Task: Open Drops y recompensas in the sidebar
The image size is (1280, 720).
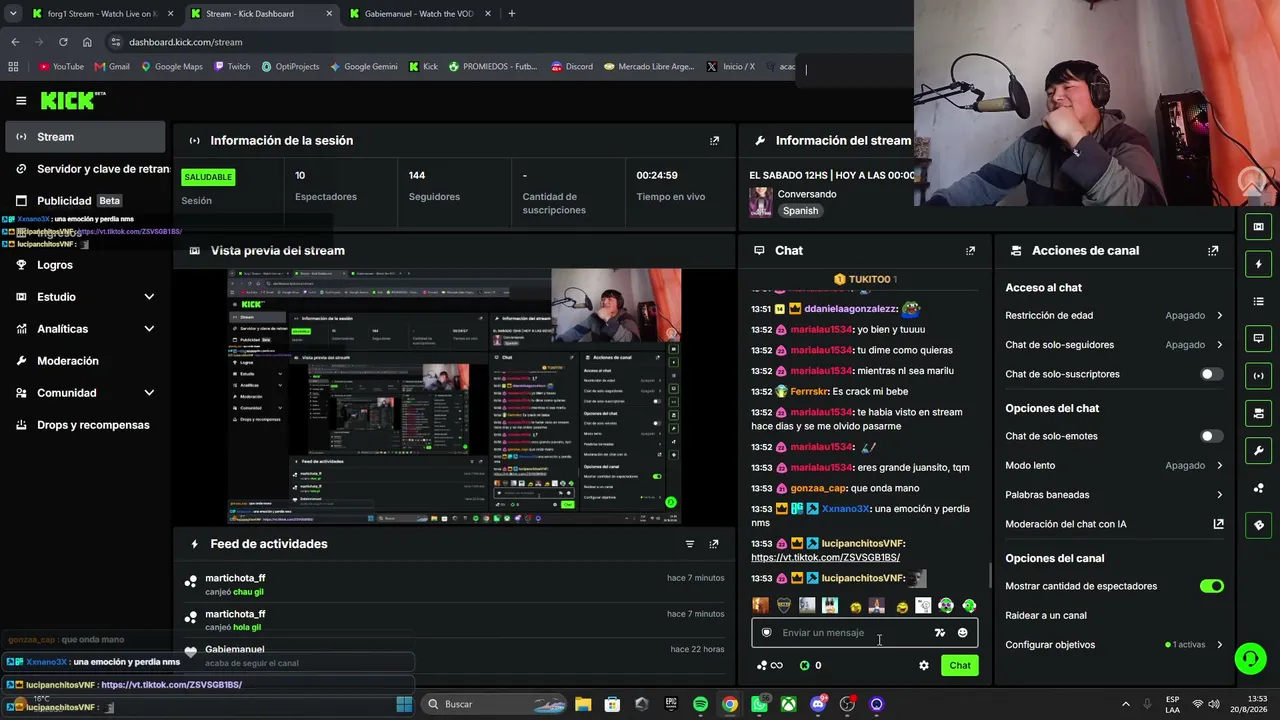Action: tap(85, 425)
